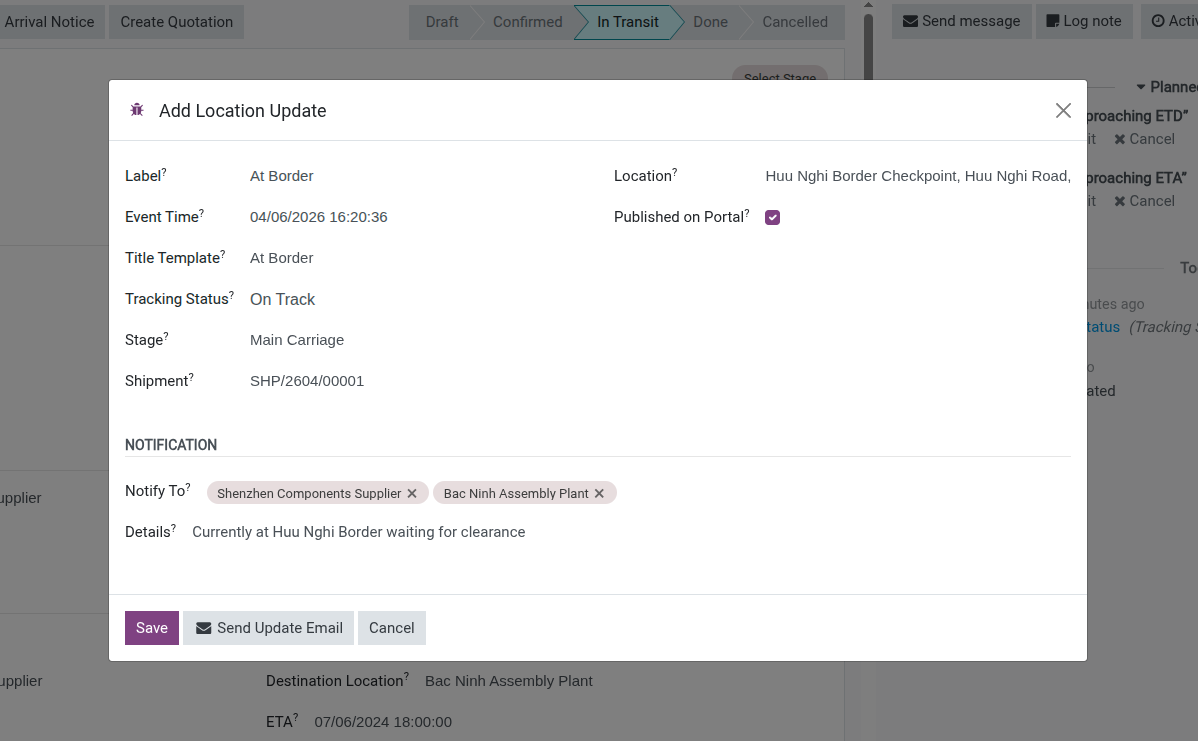The image size is (1198, 741).
Task: Switch status to Done
Action: [710, 22]
